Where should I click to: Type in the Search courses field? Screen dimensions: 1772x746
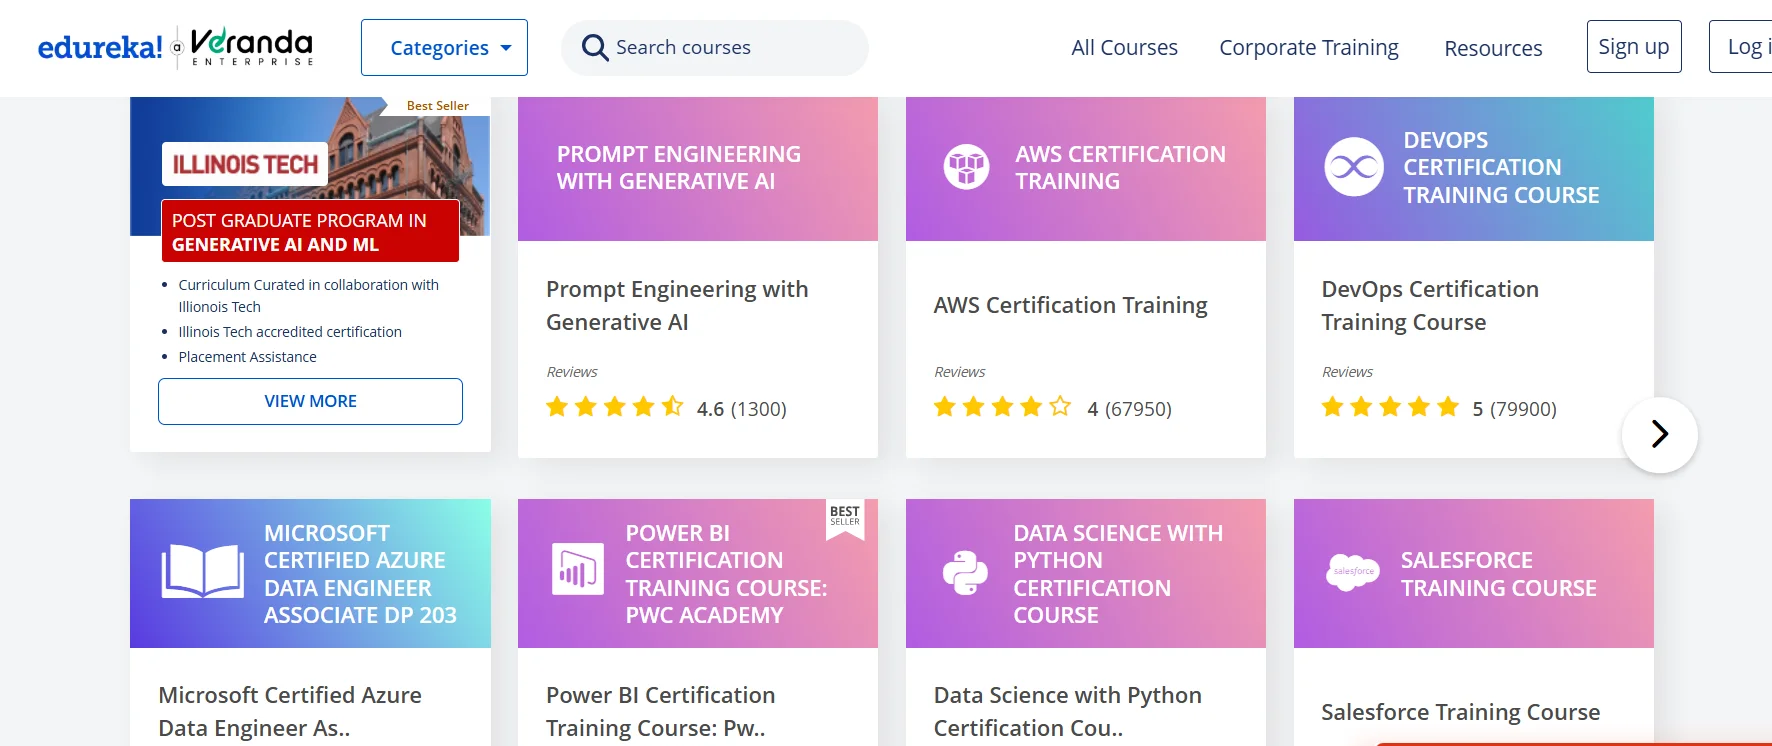tap(730, 48)
